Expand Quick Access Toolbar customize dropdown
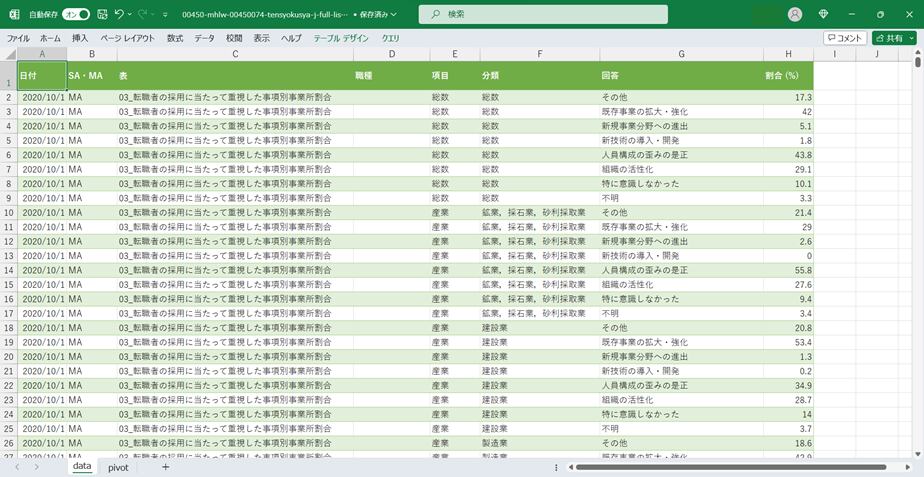This screenshot has width=924, height=477. click(x=165, y=15)
